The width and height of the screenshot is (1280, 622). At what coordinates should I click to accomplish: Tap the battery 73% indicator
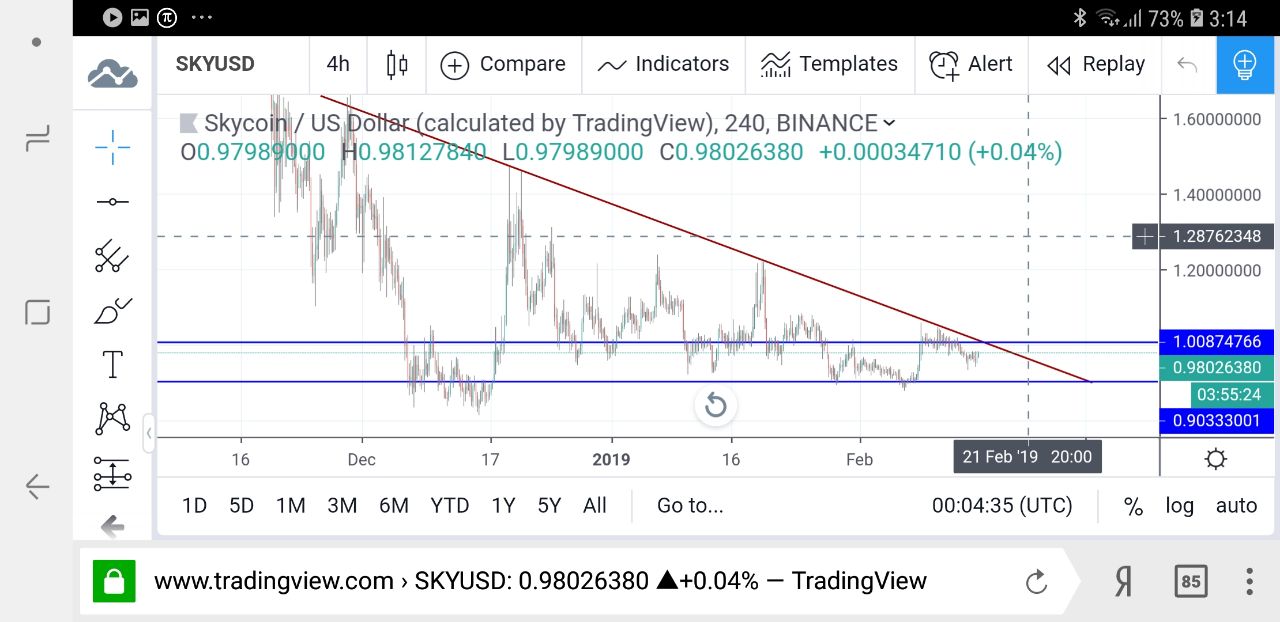tap(1176, 18)
